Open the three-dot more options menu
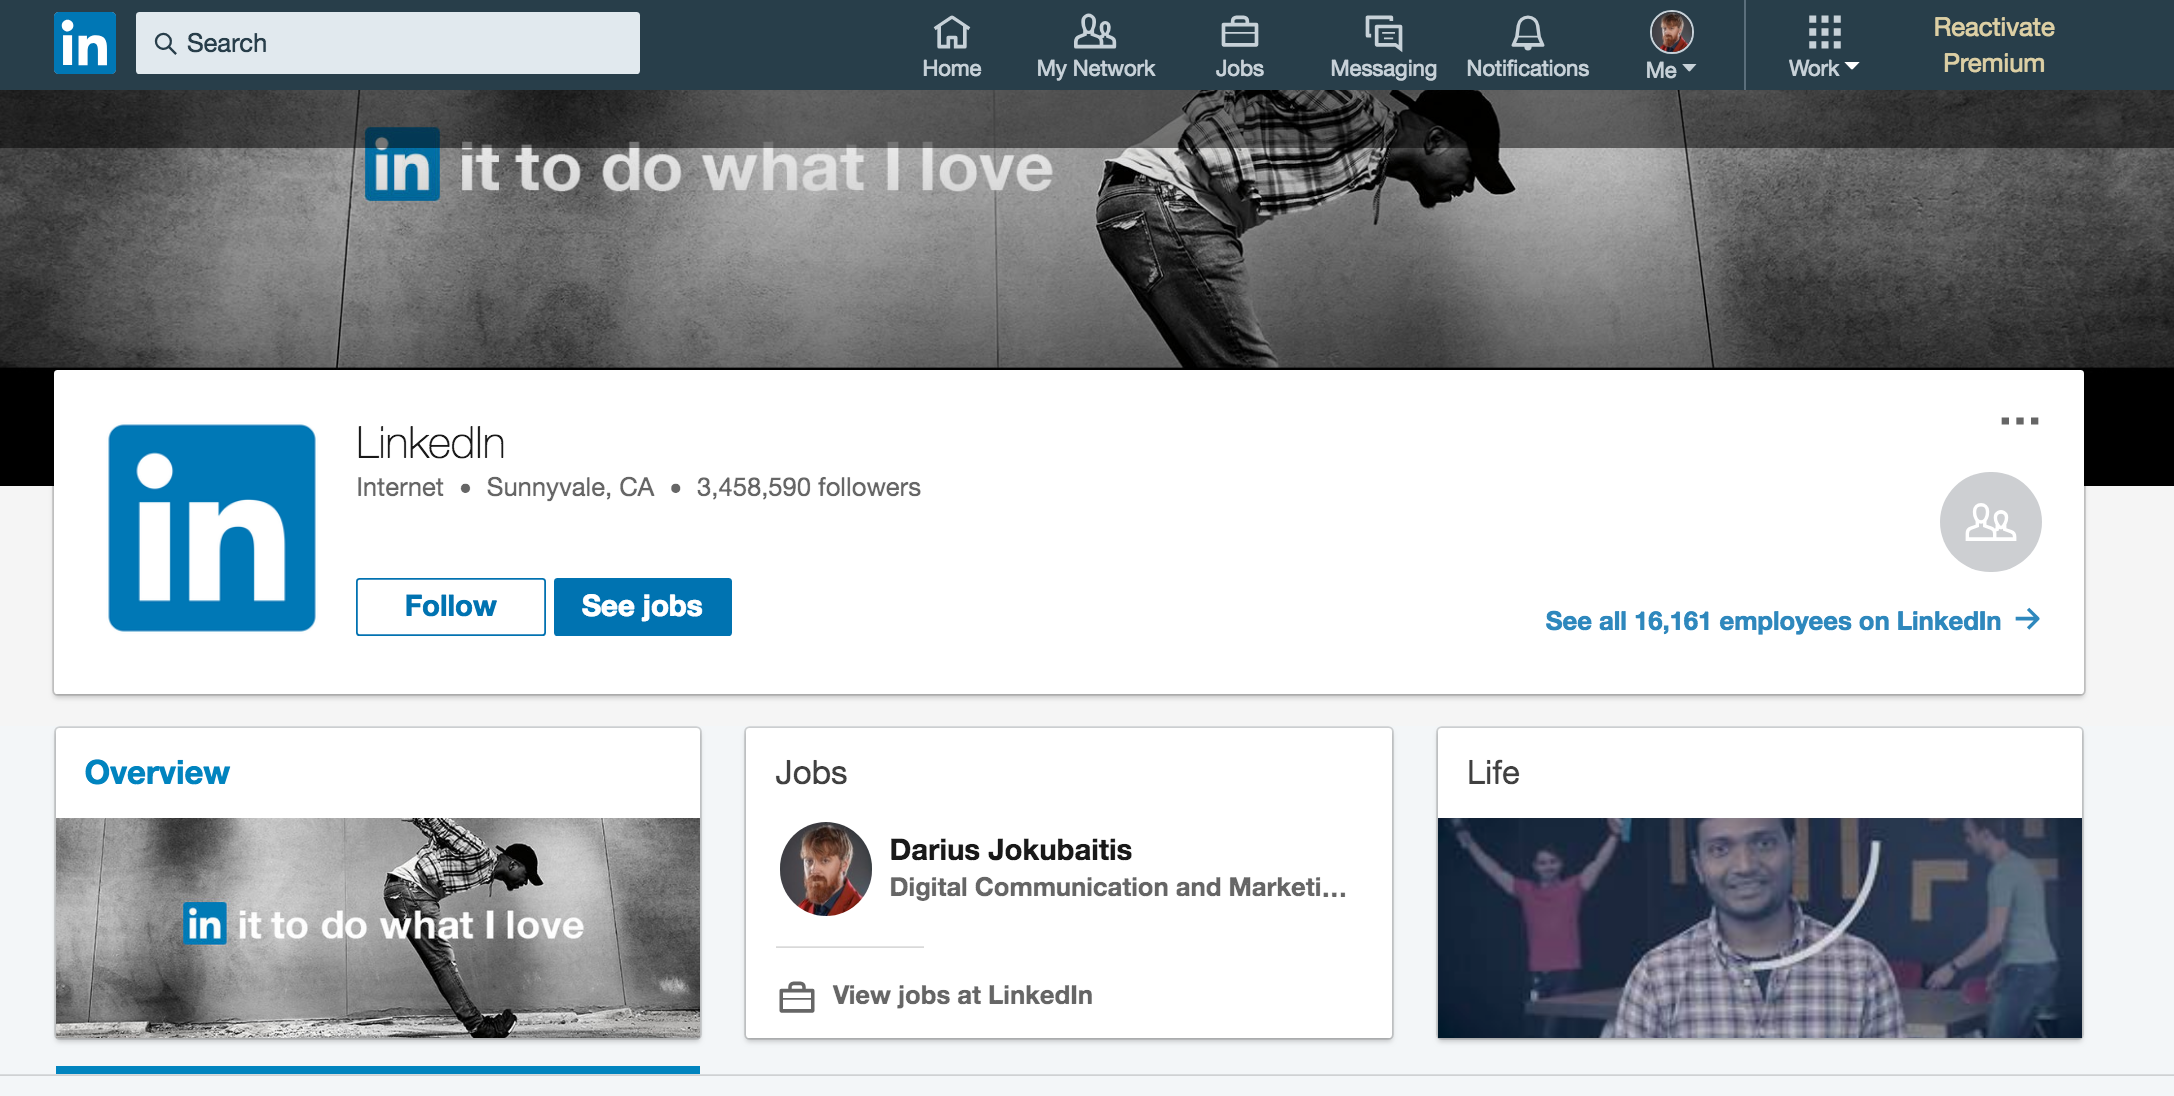Image resolution: width=2174 pixels, height=1096 pixels. pos(2019,421)
